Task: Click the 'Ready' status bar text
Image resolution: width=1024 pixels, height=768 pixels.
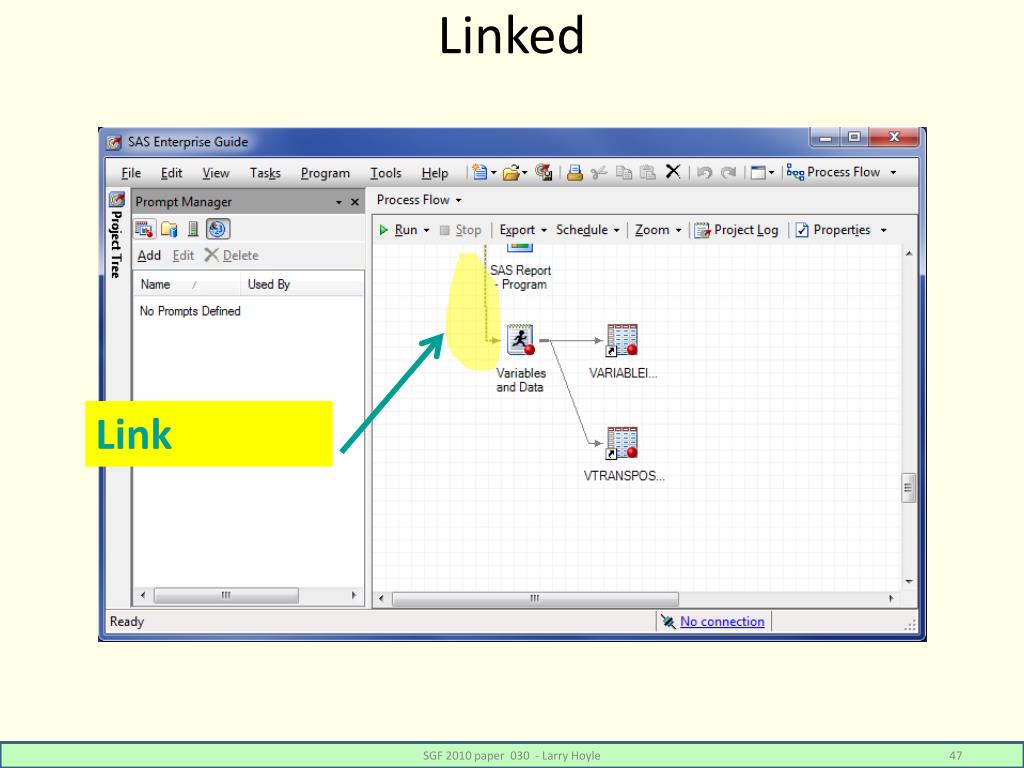Action: 127,622
